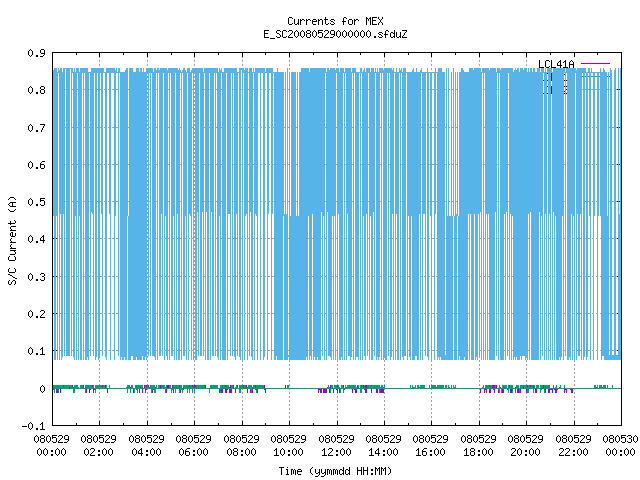Image resolution: width=640 pixels, height=480 pixels.
Task: Click the 0.9 y-axis tick label
Action: click(36, 53)
